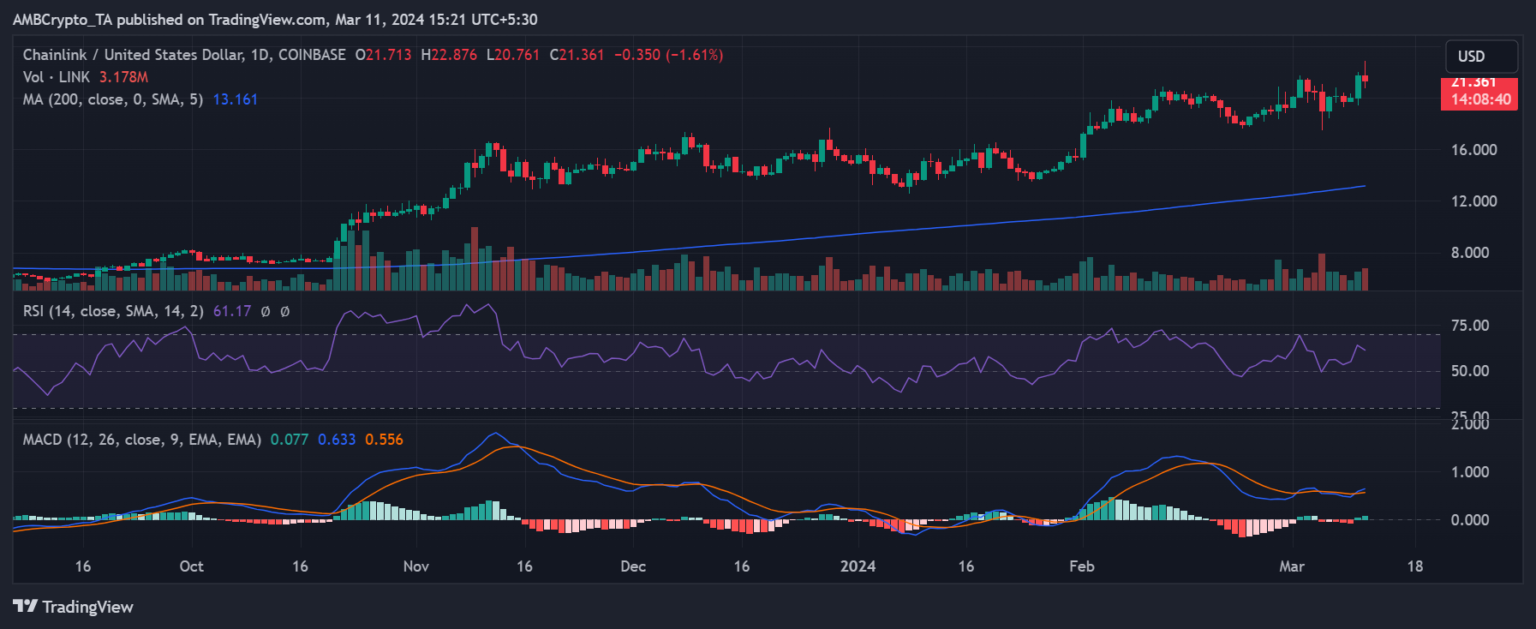The width and height of the screenshot is (1536, 629).
Task: Click the 16.000 price scale label
Action: pyautogui.click(x=1472, y=150)
